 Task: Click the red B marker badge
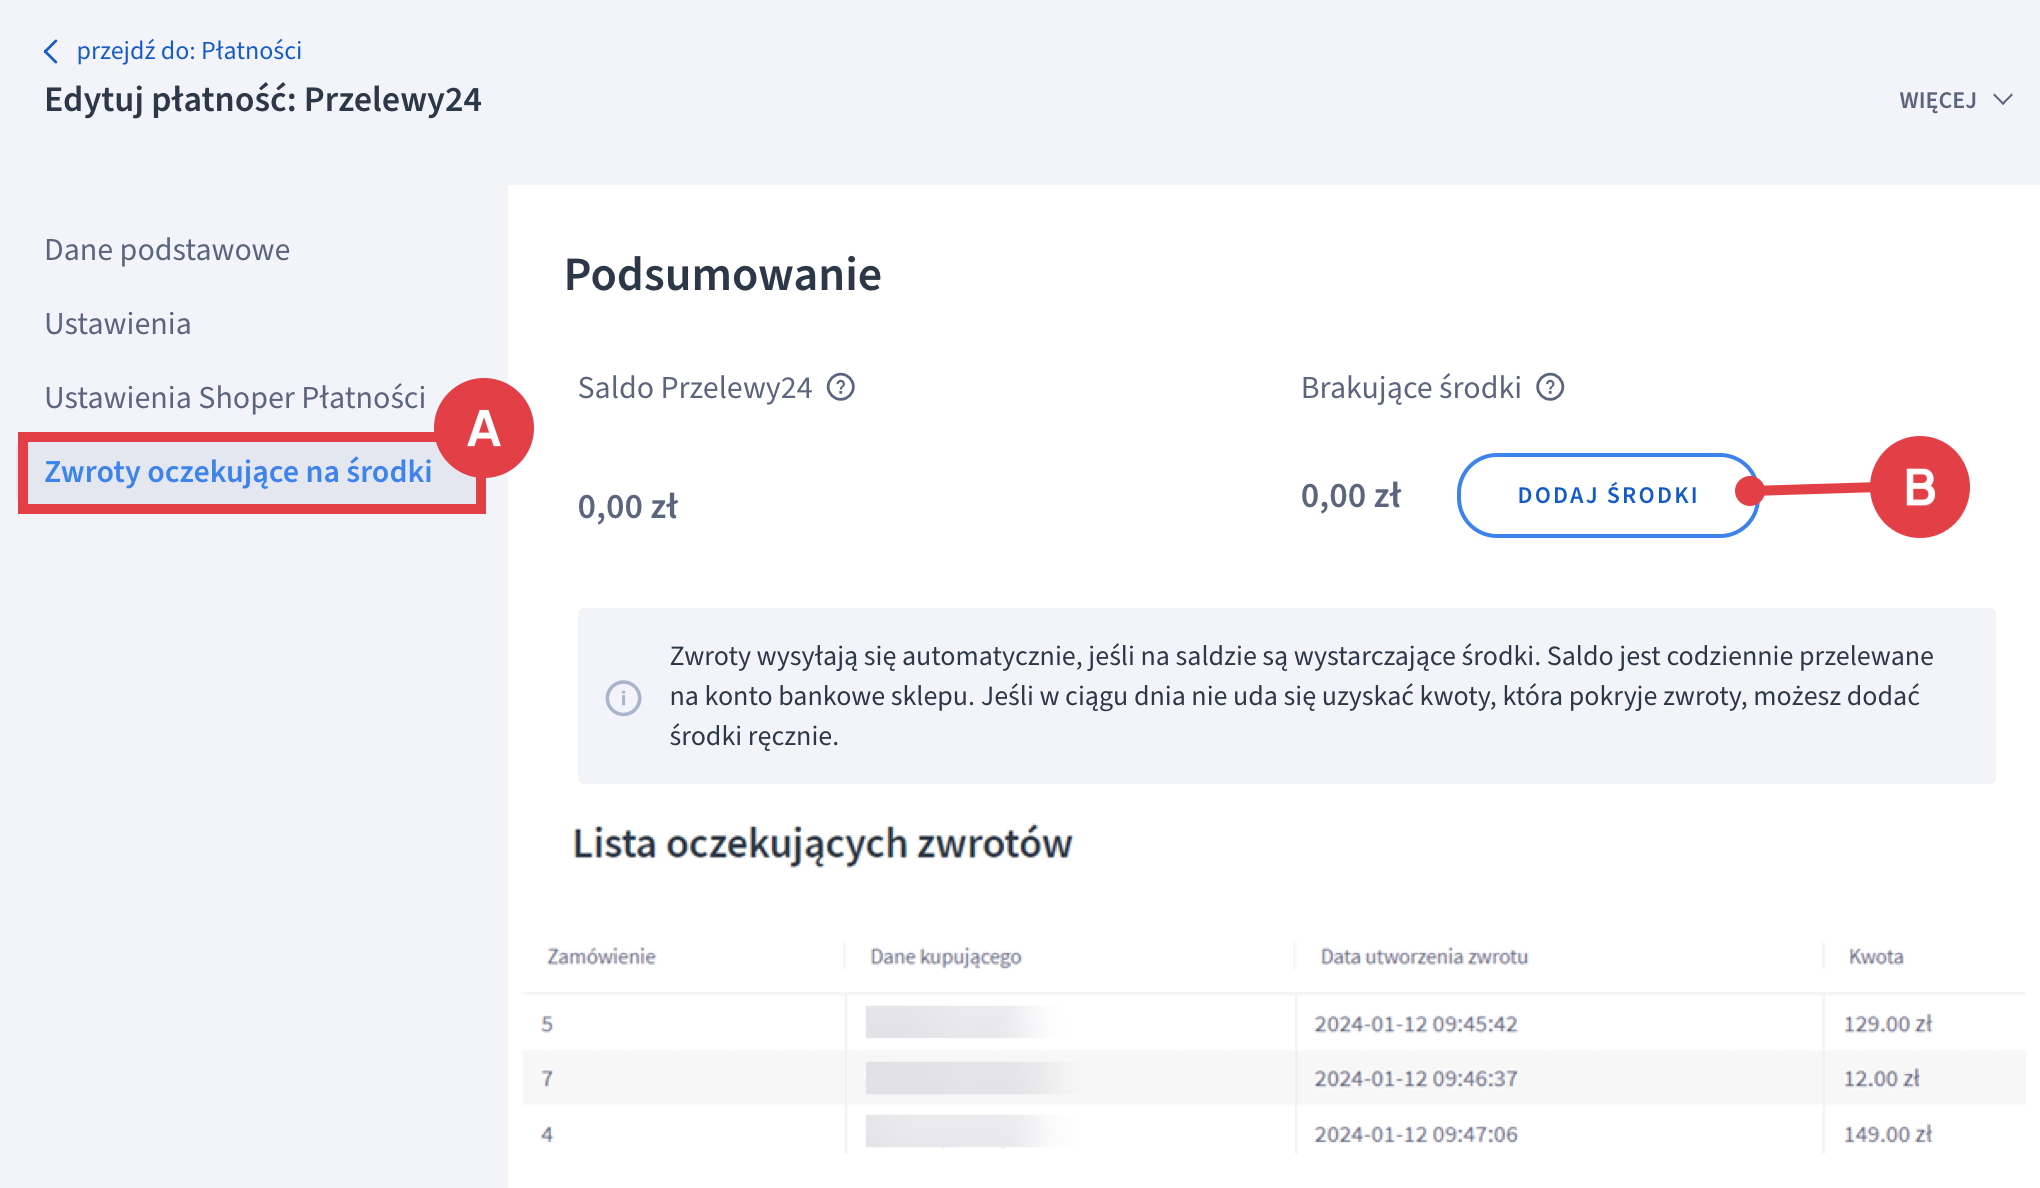tap(1919, 487)
